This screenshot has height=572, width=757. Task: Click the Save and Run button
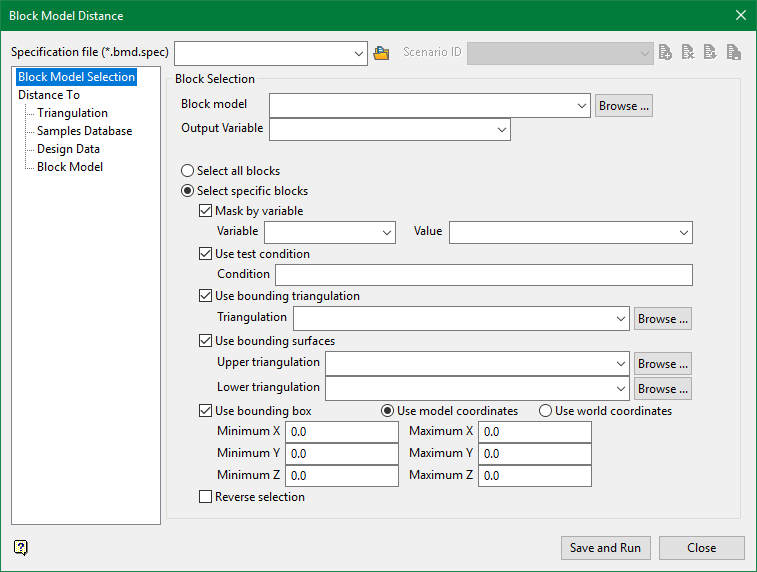(606, 548)
